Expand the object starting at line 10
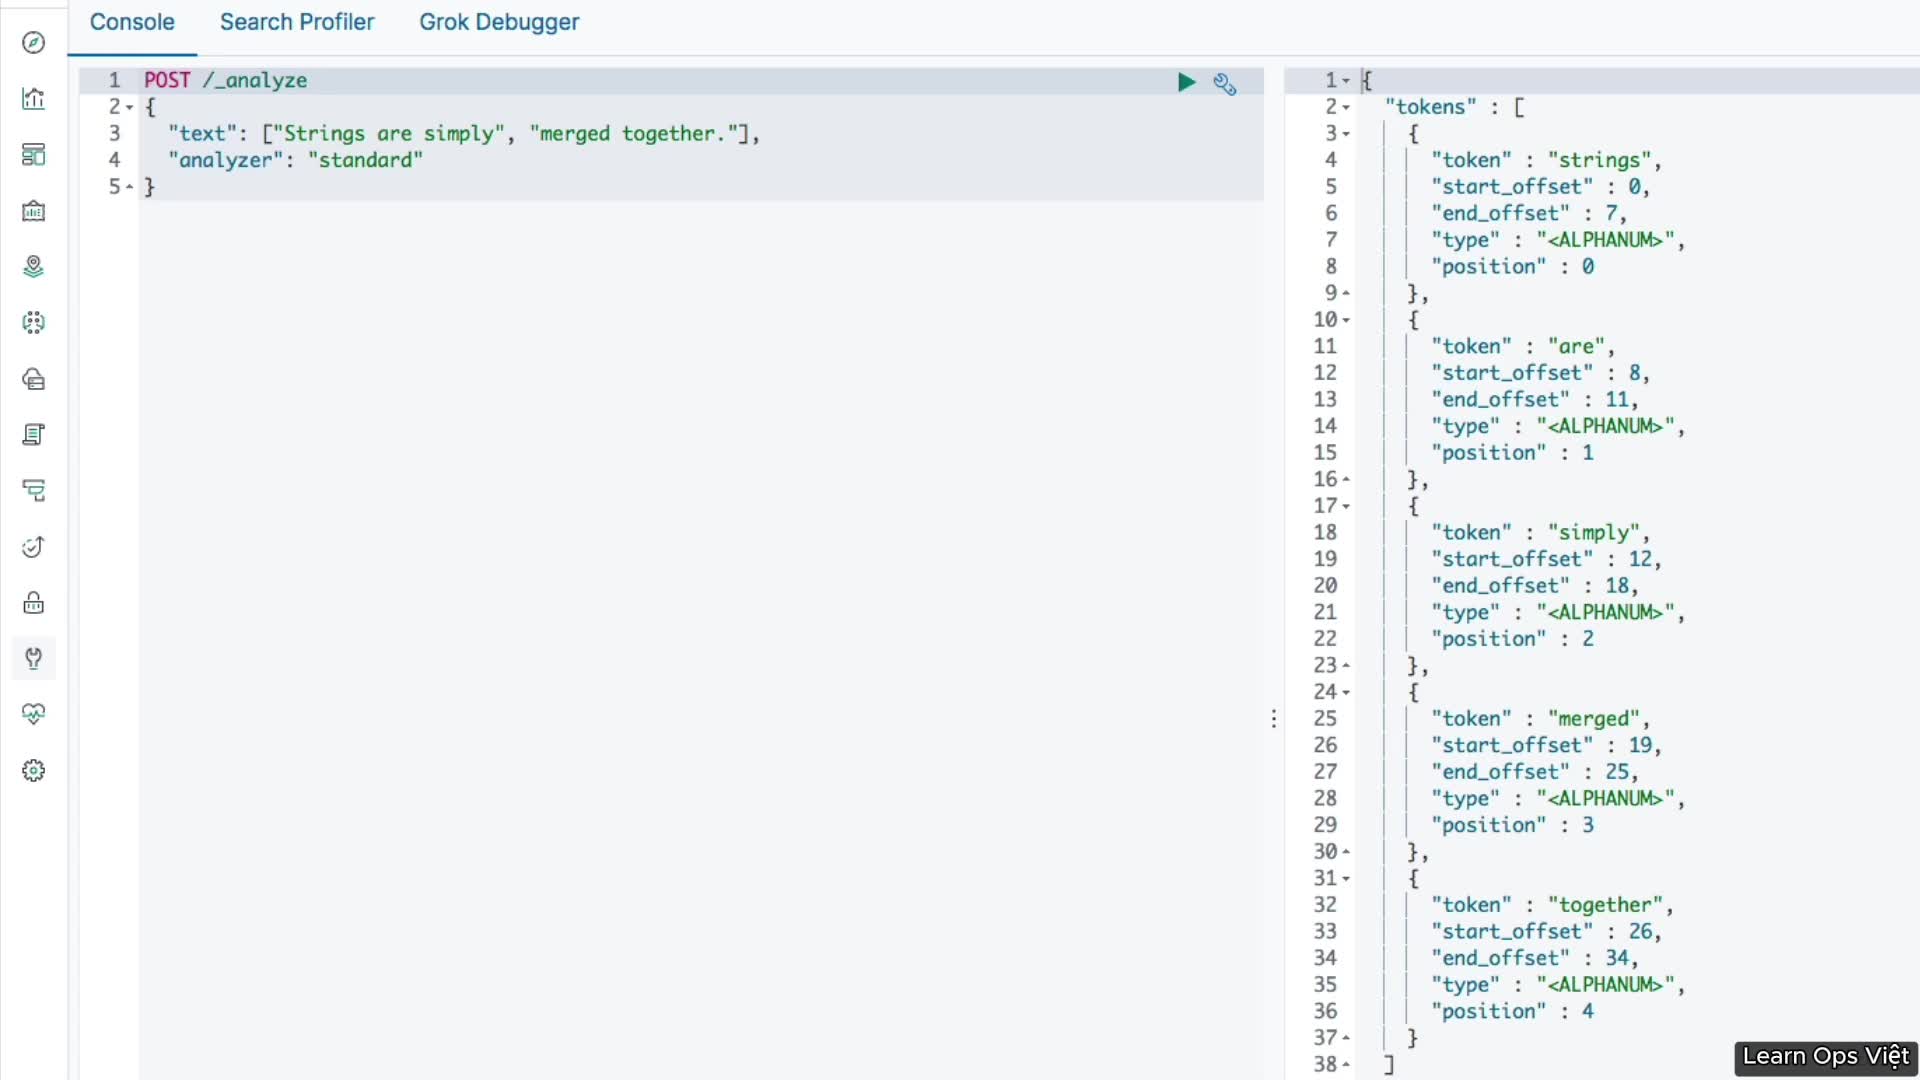This screenshot has width=1920, height=1080. pos(1350,319)
